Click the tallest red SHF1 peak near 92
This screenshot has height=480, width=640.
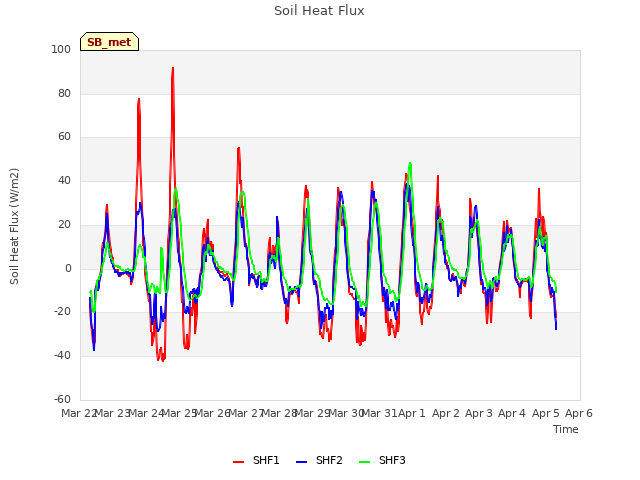point(173,69)
